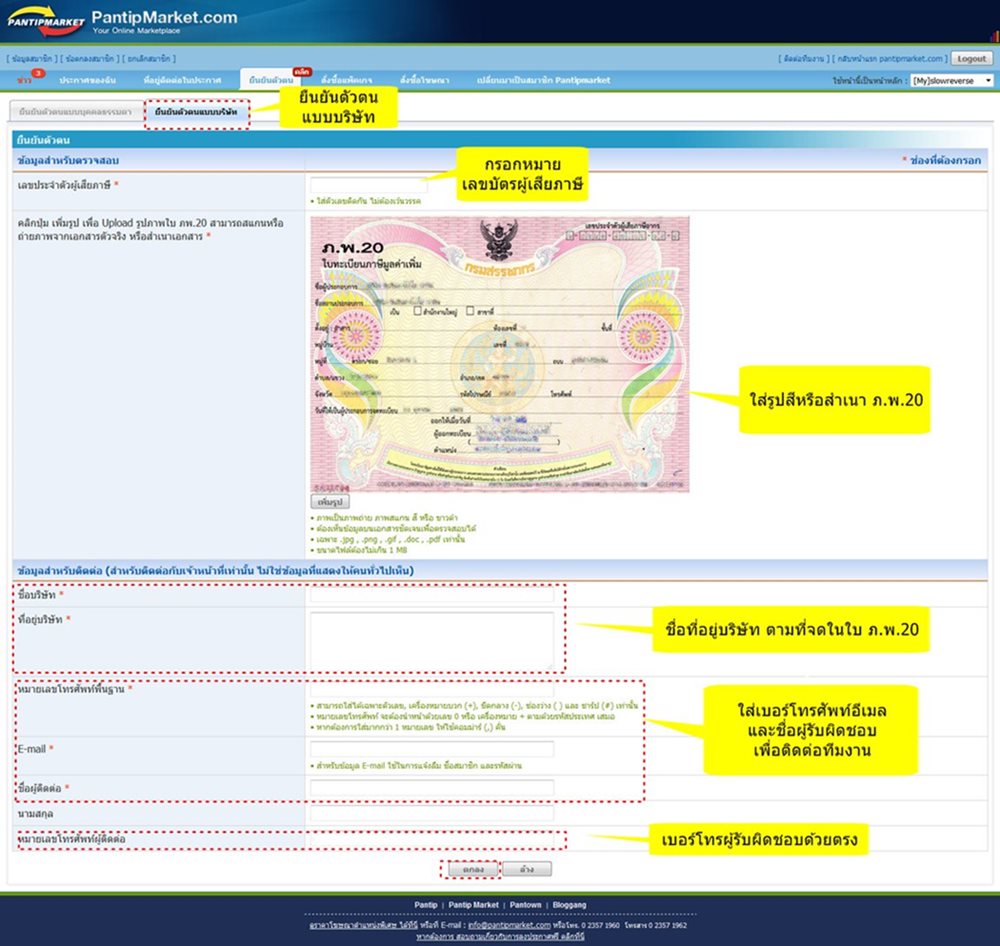Click the tax ID number input field
This screenshot has width=1000, height=946.
point(368,186)
